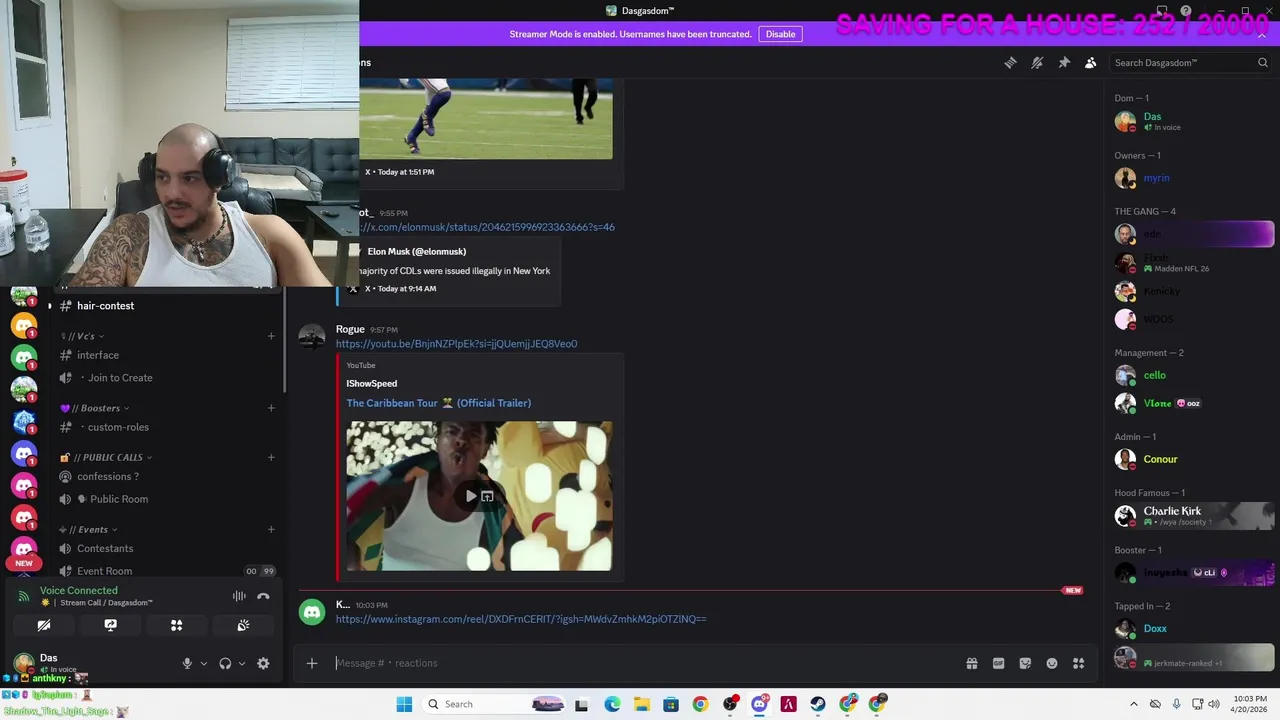Open the GIF picker
The width and height of the screenshot is (1280, 720).
coord(998,663)
